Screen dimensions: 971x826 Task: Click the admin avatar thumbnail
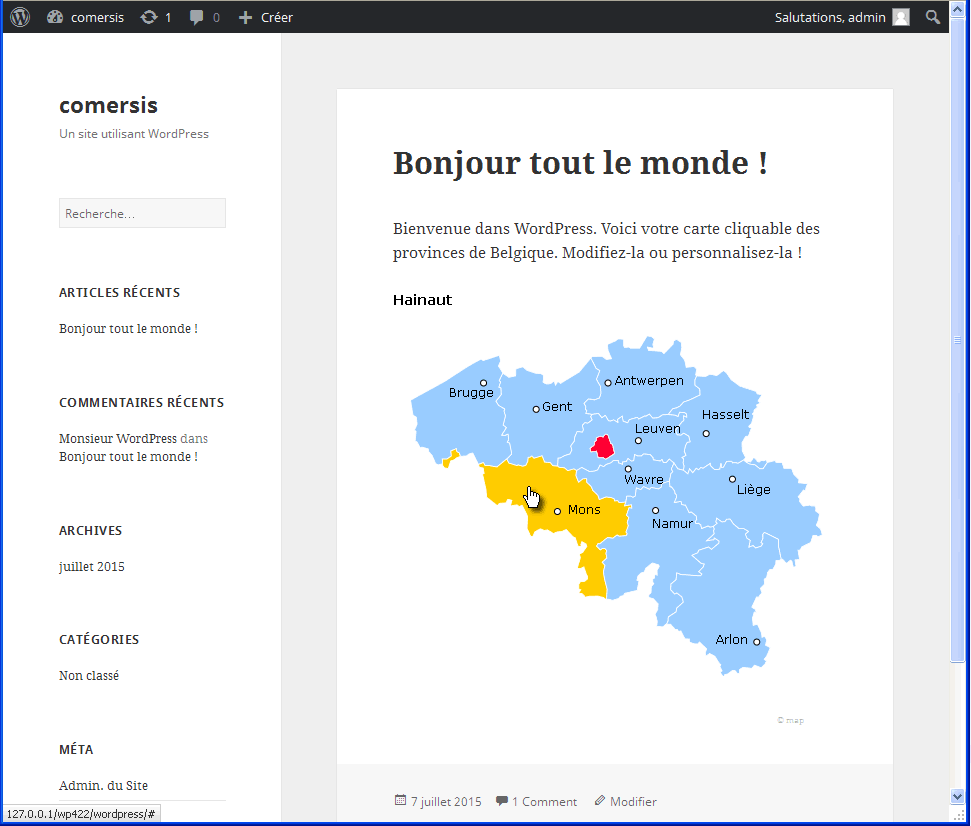pyautogui.click(x=901, y=17)
